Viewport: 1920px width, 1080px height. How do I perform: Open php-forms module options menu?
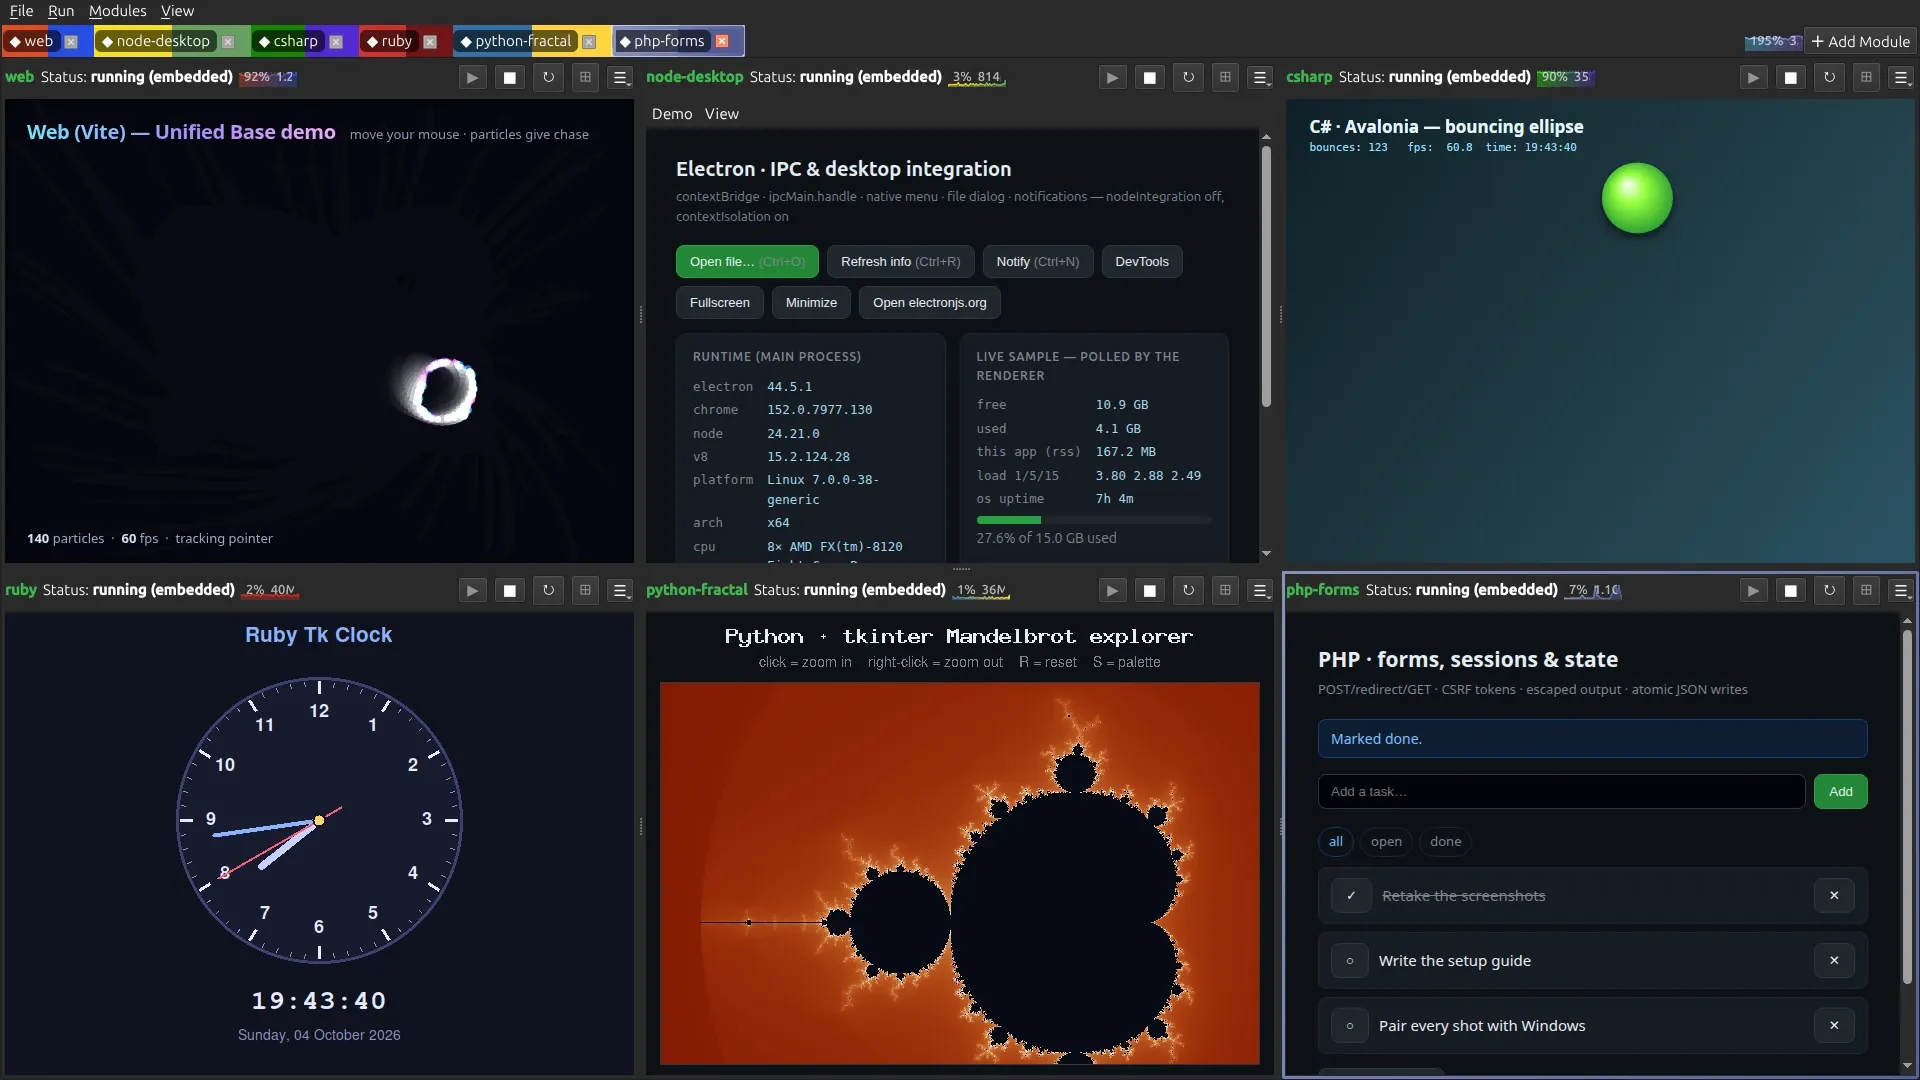click(x=1902, y=590)
